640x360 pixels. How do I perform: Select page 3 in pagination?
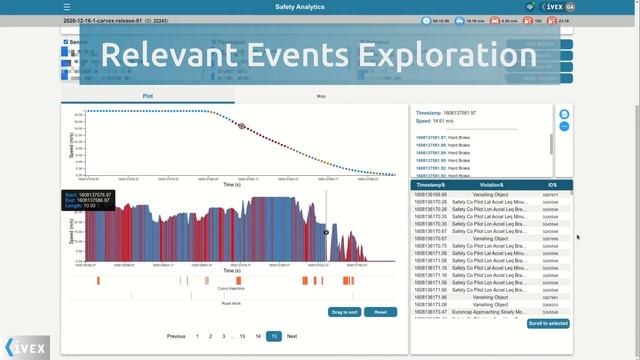pyautogui.click(x=223, y=336)
